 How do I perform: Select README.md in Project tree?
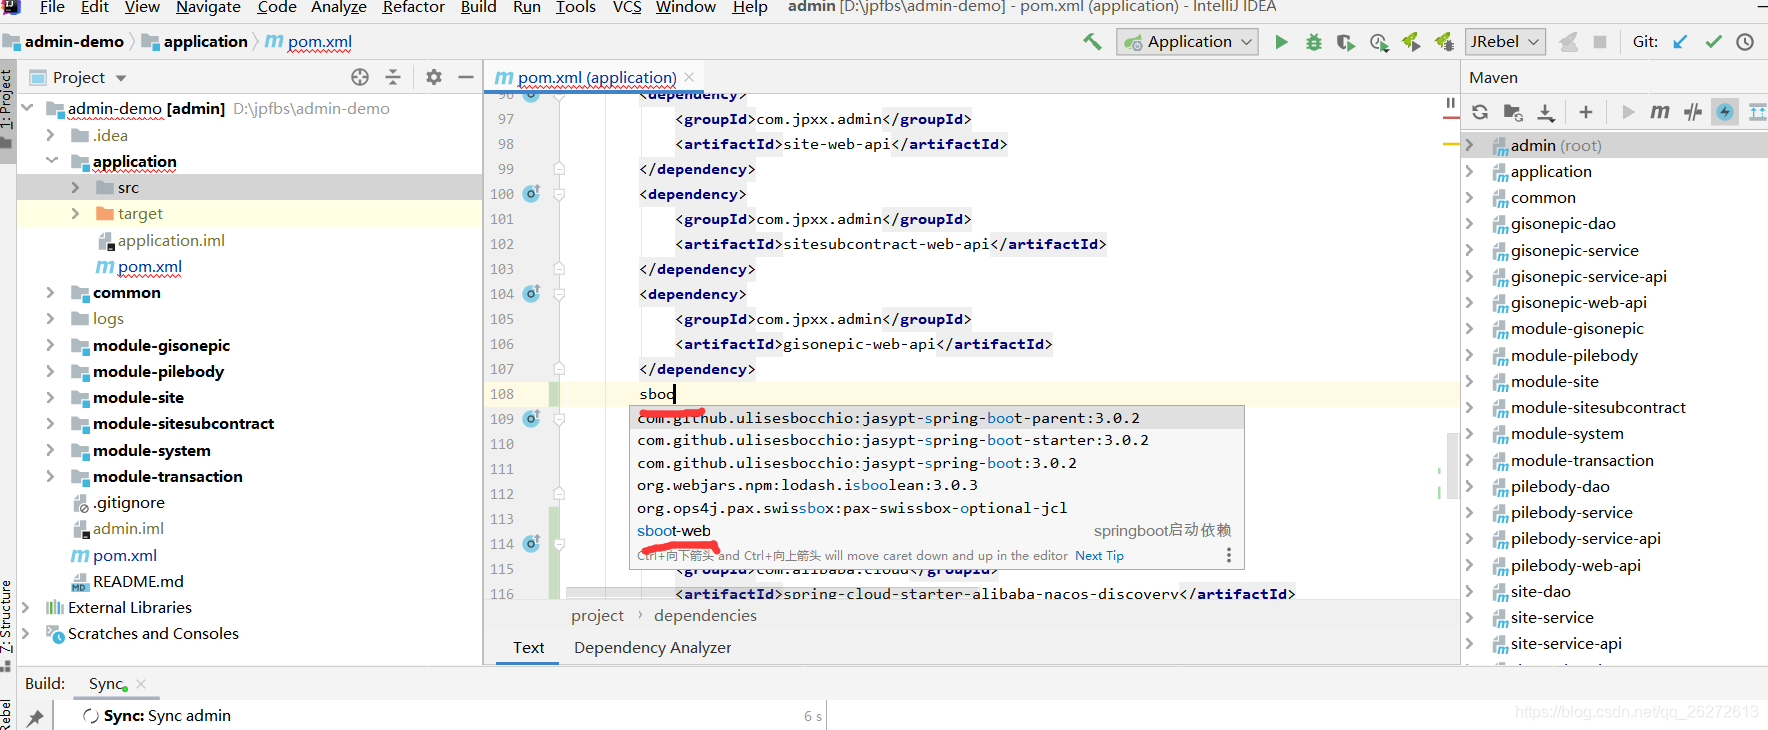coord(138,581)
